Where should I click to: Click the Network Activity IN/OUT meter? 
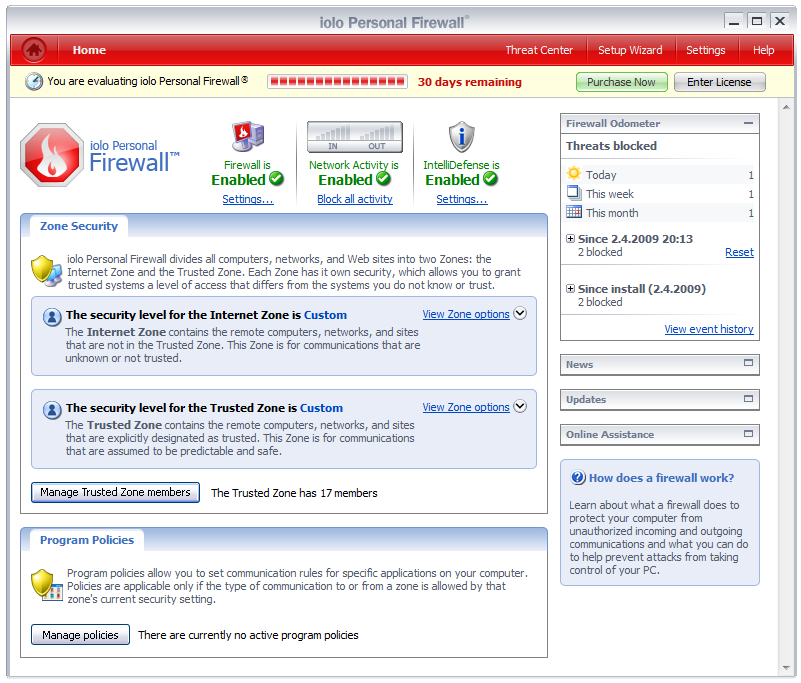(355, 137)
